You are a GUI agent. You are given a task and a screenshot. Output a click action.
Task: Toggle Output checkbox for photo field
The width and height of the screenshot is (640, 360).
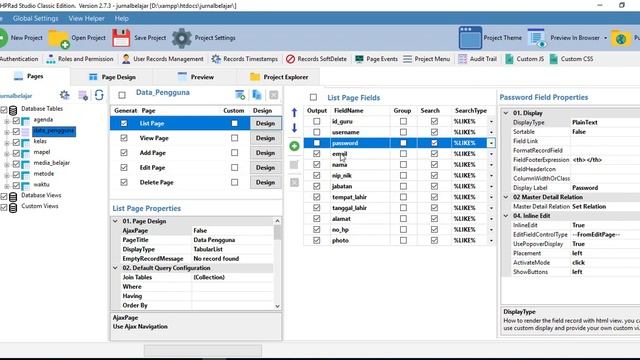pyautogui.click(x=317, y=240)
